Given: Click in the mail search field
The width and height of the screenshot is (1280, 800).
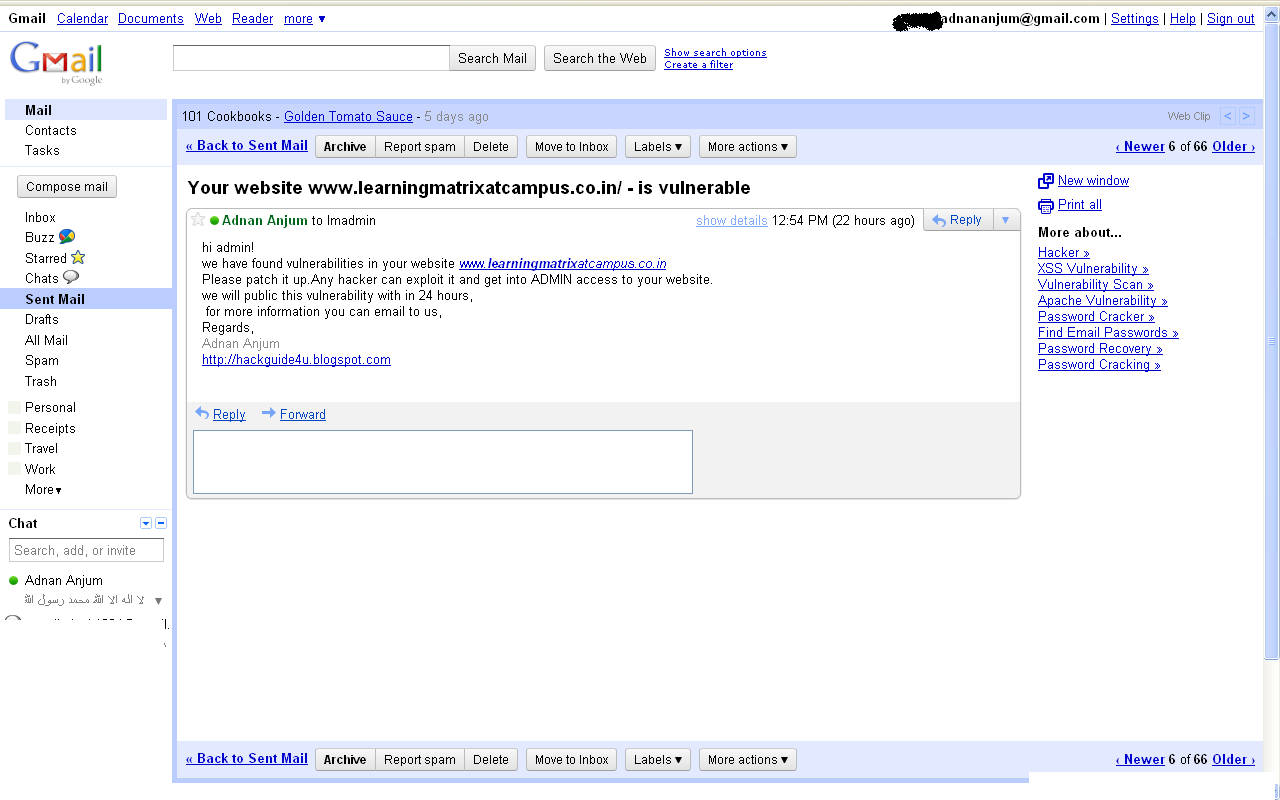Looking at the screenshot, I should (x=311, y=58).
